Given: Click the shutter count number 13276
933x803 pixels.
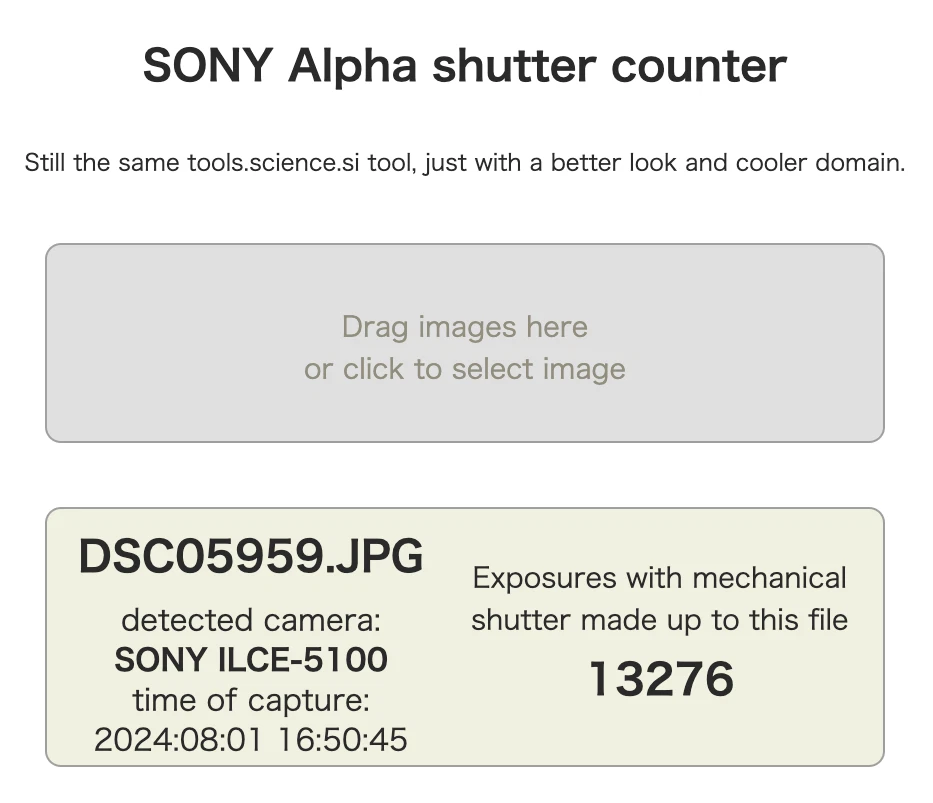Looking at the screenshot, I should [660, 680].
